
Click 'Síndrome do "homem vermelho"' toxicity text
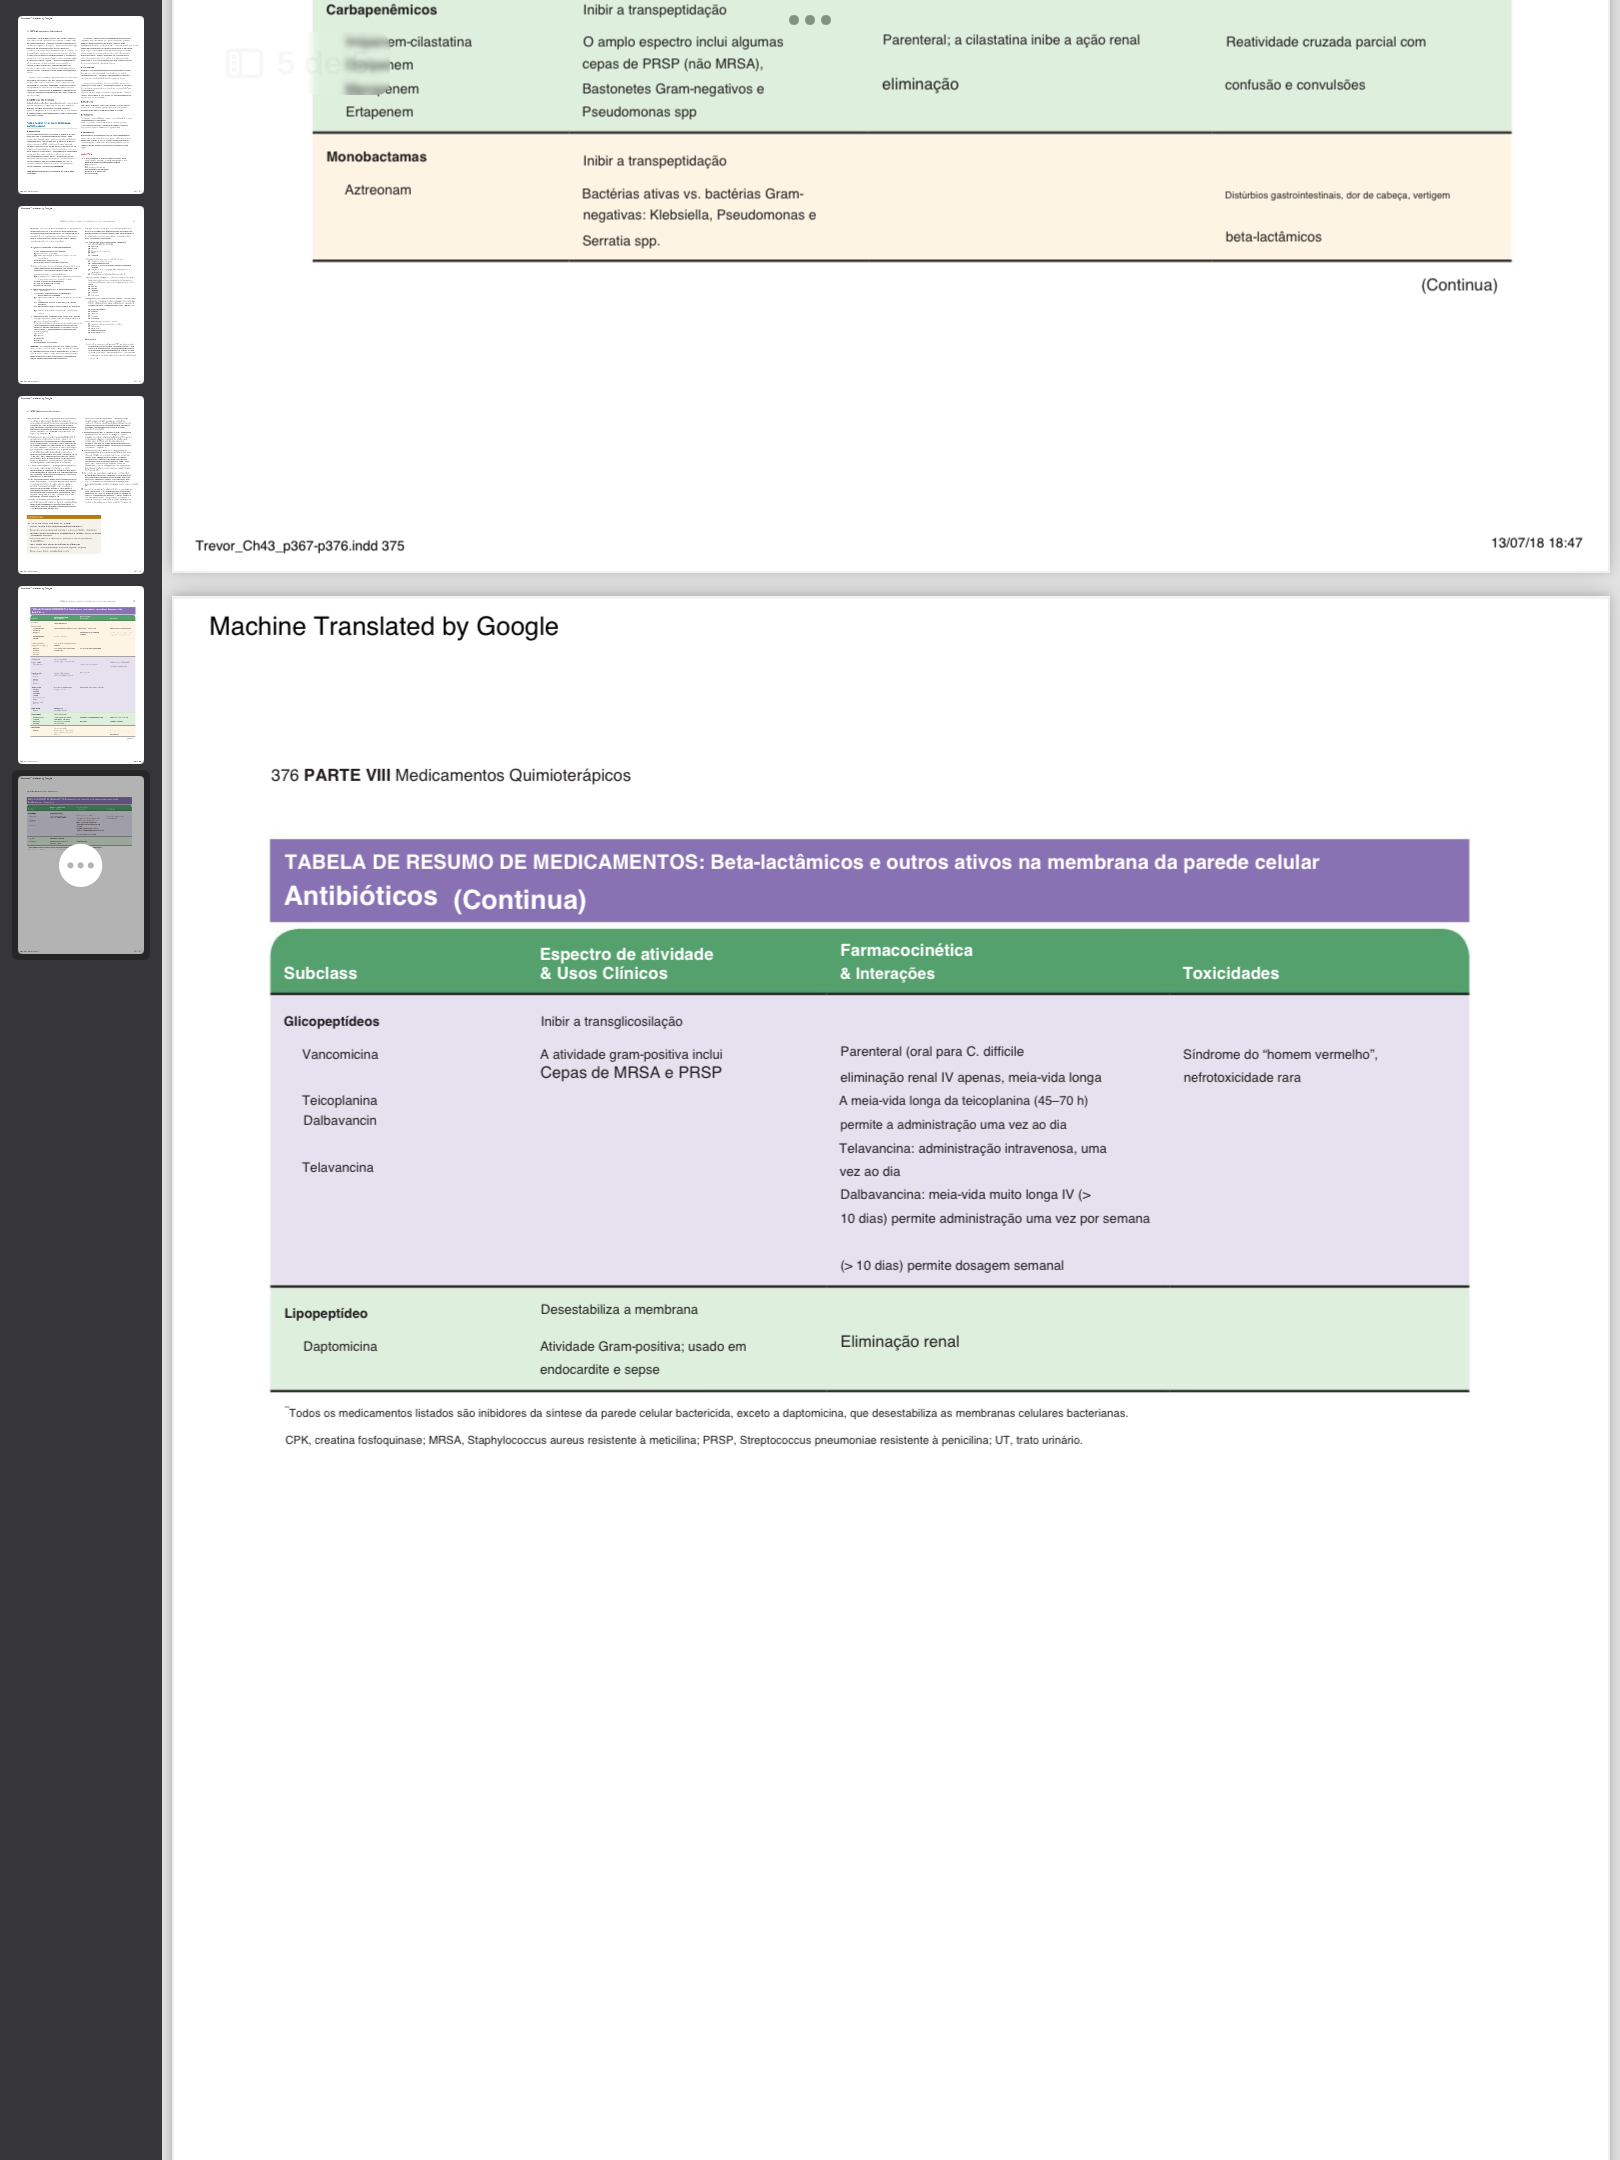point(1280,1054)
